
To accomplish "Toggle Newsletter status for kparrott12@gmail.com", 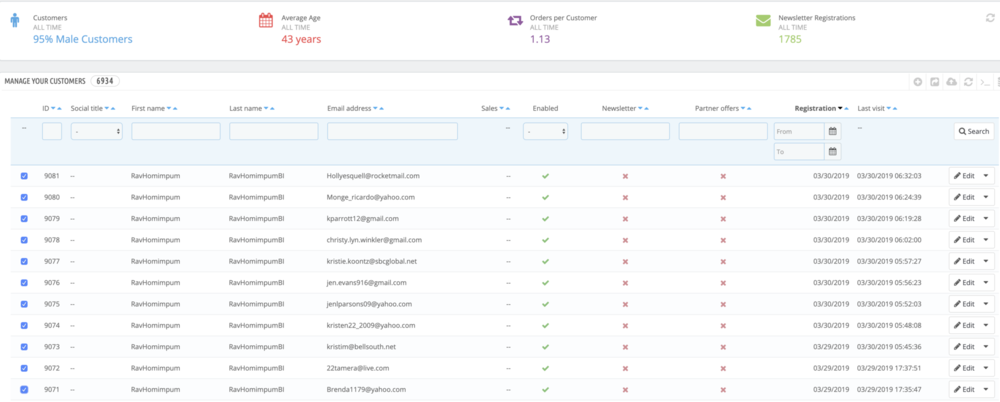I will coord(625,219).
